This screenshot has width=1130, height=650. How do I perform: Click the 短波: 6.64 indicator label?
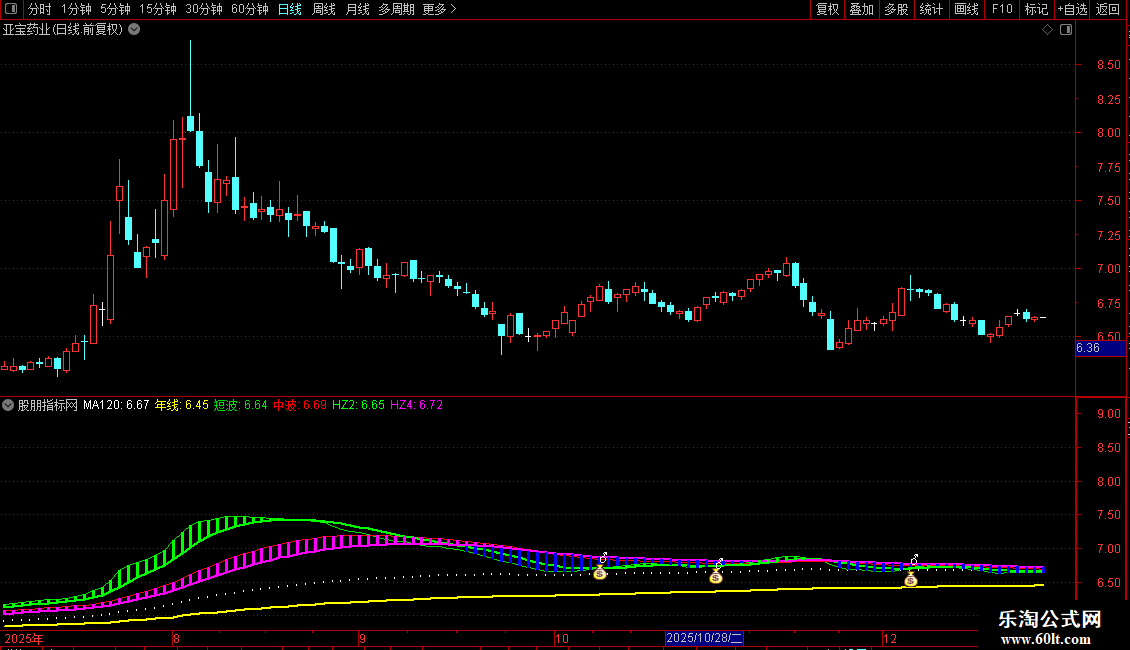point(241,405)
